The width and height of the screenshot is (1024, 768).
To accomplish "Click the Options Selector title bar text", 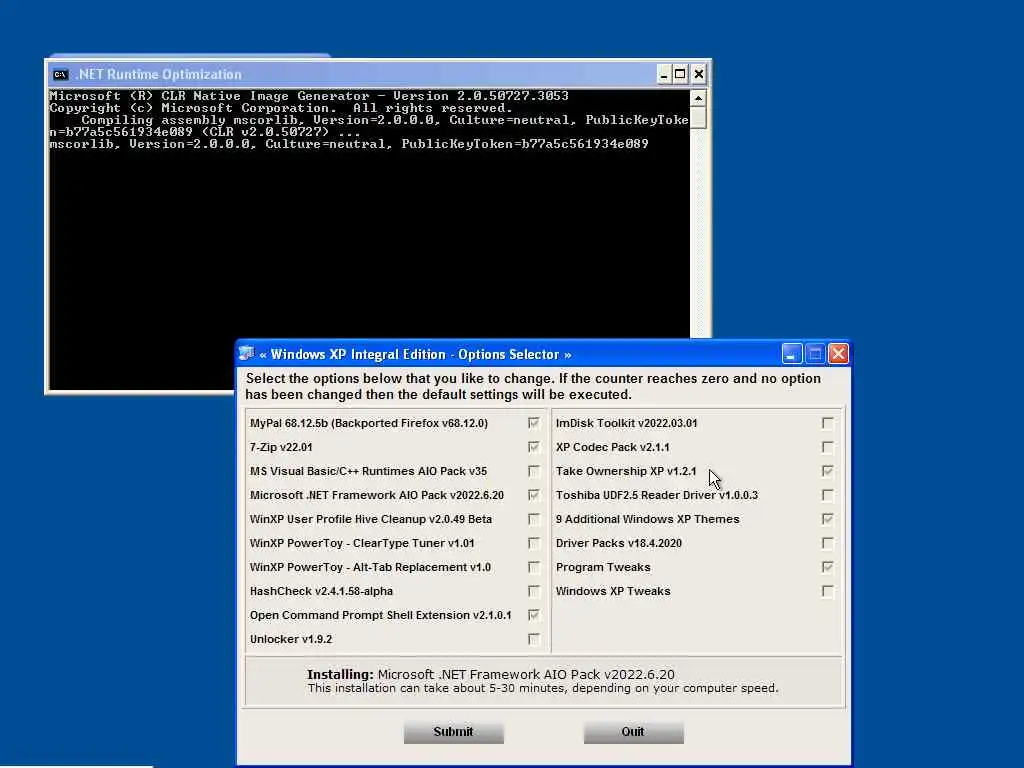I will click(x=415, y=355).
